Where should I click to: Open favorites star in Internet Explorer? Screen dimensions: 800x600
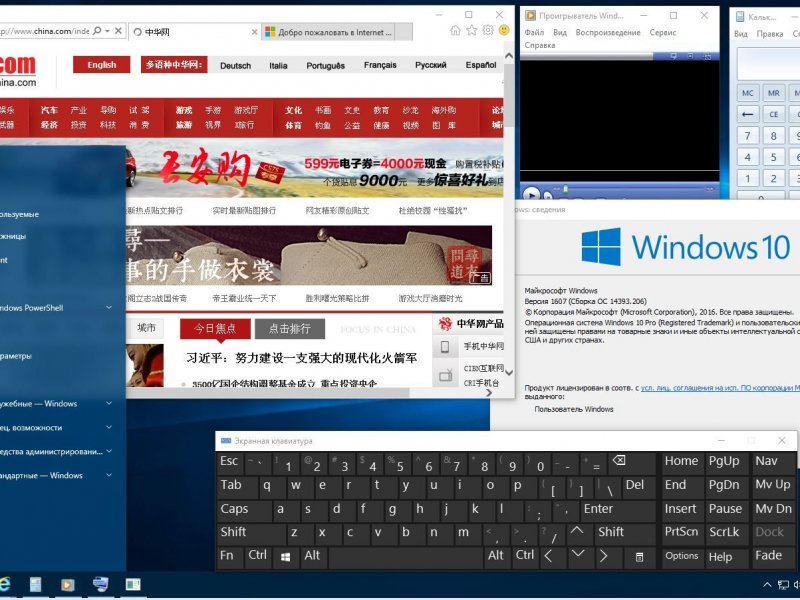(x=471, y=31)
